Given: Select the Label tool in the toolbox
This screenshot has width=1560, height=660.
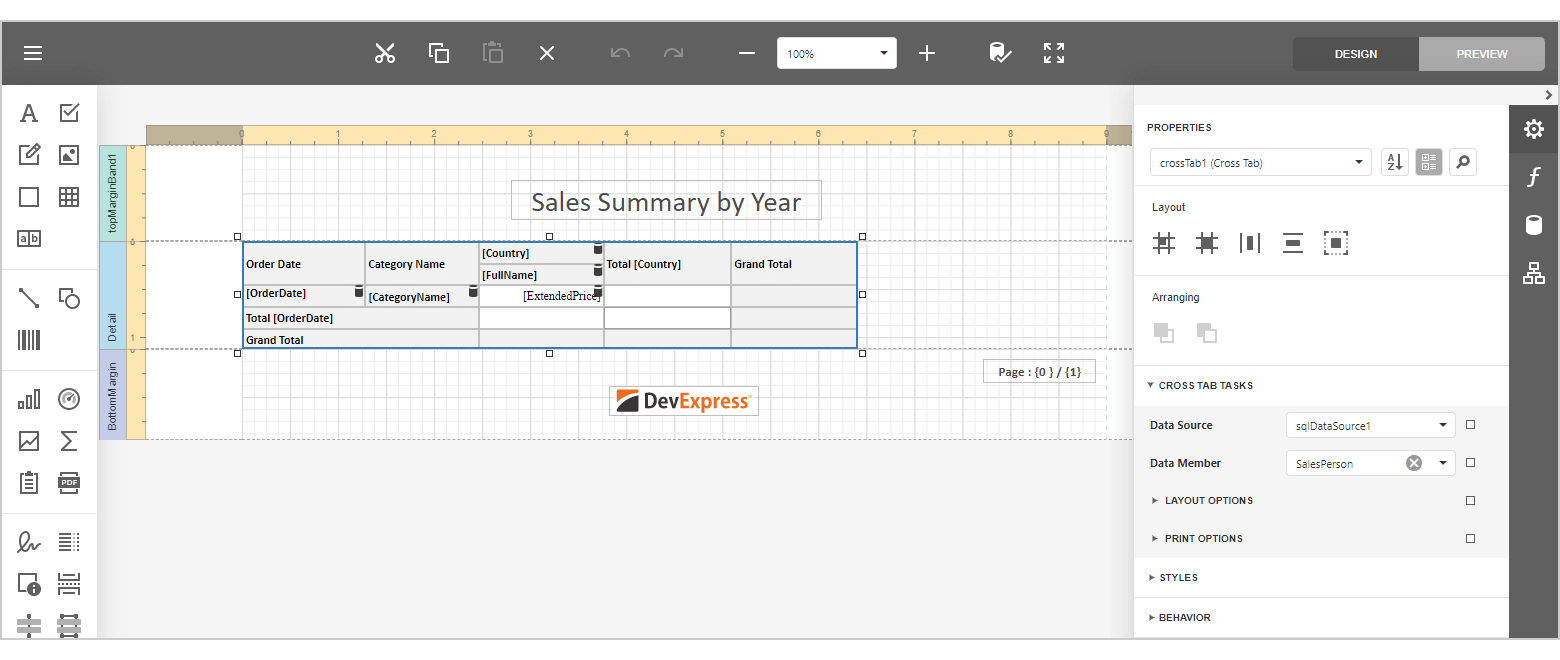Looking at the screenshot, I should click(x=28, y=112).
